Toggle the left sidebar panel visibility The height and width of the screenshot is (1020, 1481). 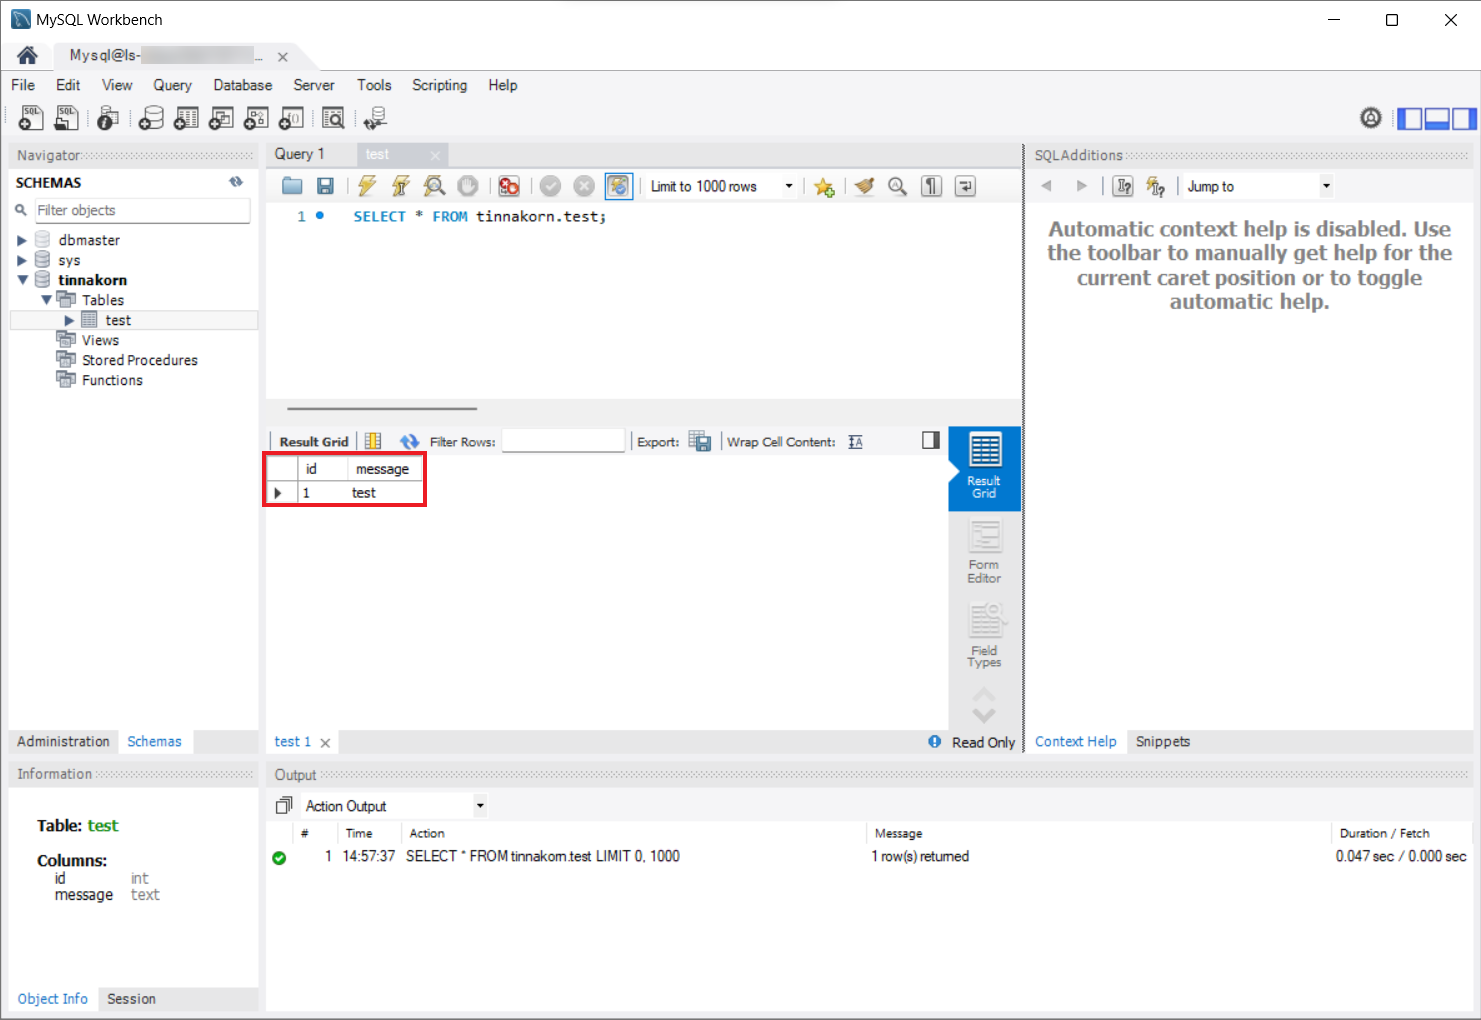[x=1410, y=118]
